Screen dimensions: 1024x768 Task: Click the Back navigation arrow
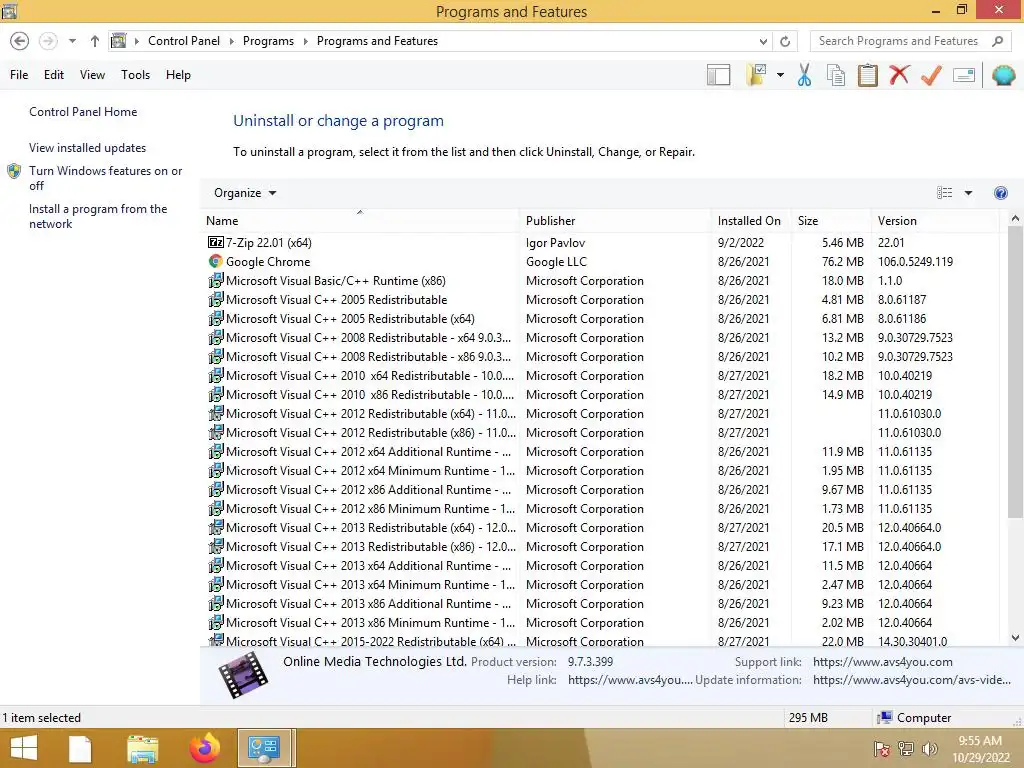(20, 41)
